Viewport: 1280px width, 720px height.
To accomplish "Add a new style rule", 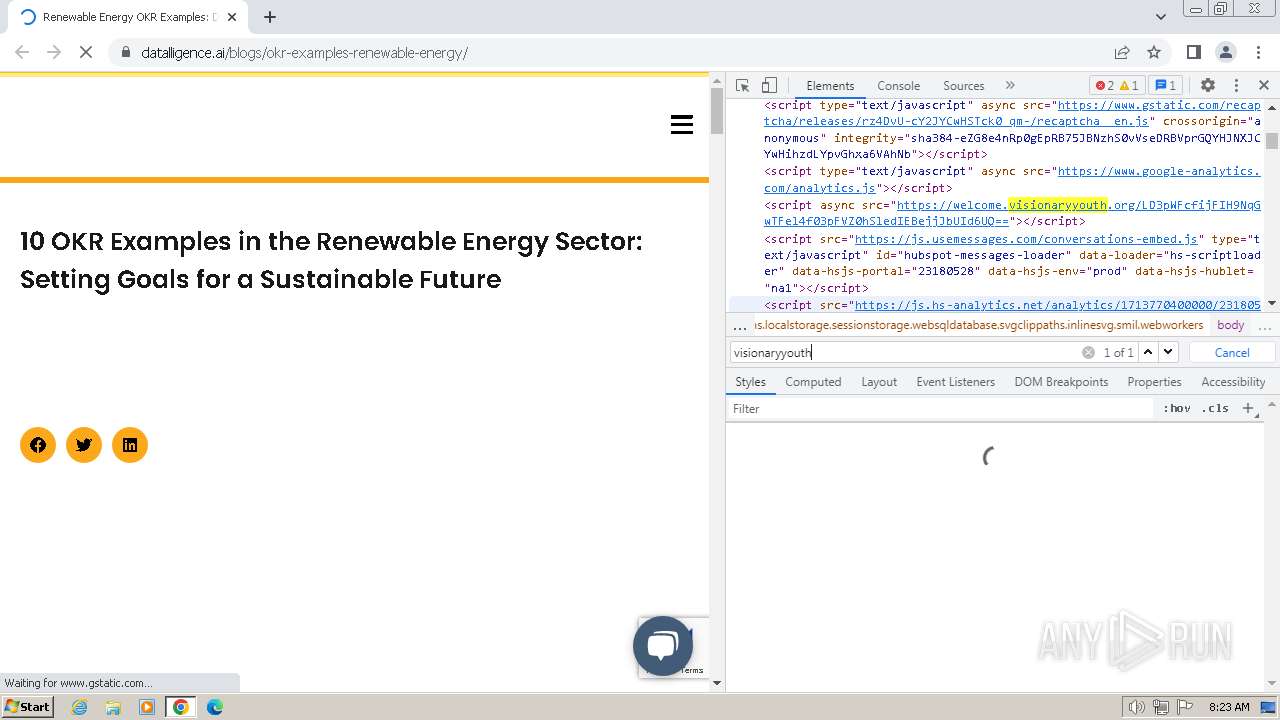I will pyautogui.click(x=1248, y=408).
